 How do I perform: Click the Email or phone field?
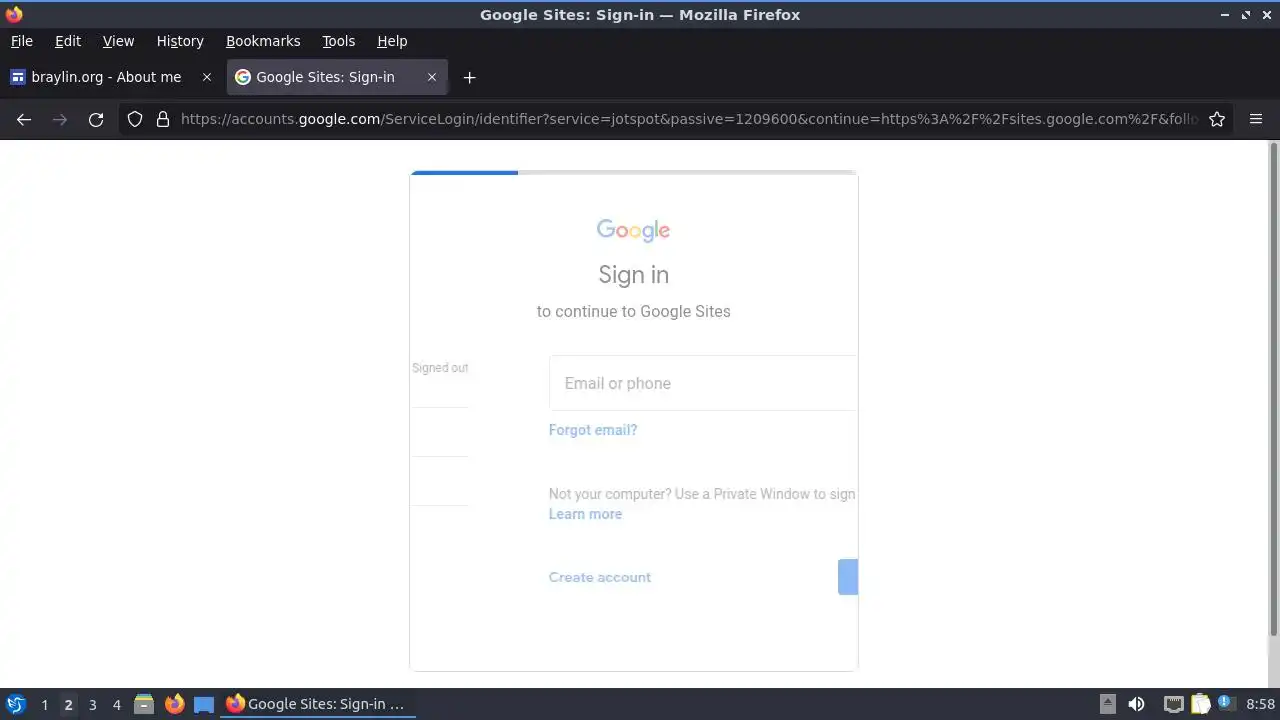(x=703, y=383)
